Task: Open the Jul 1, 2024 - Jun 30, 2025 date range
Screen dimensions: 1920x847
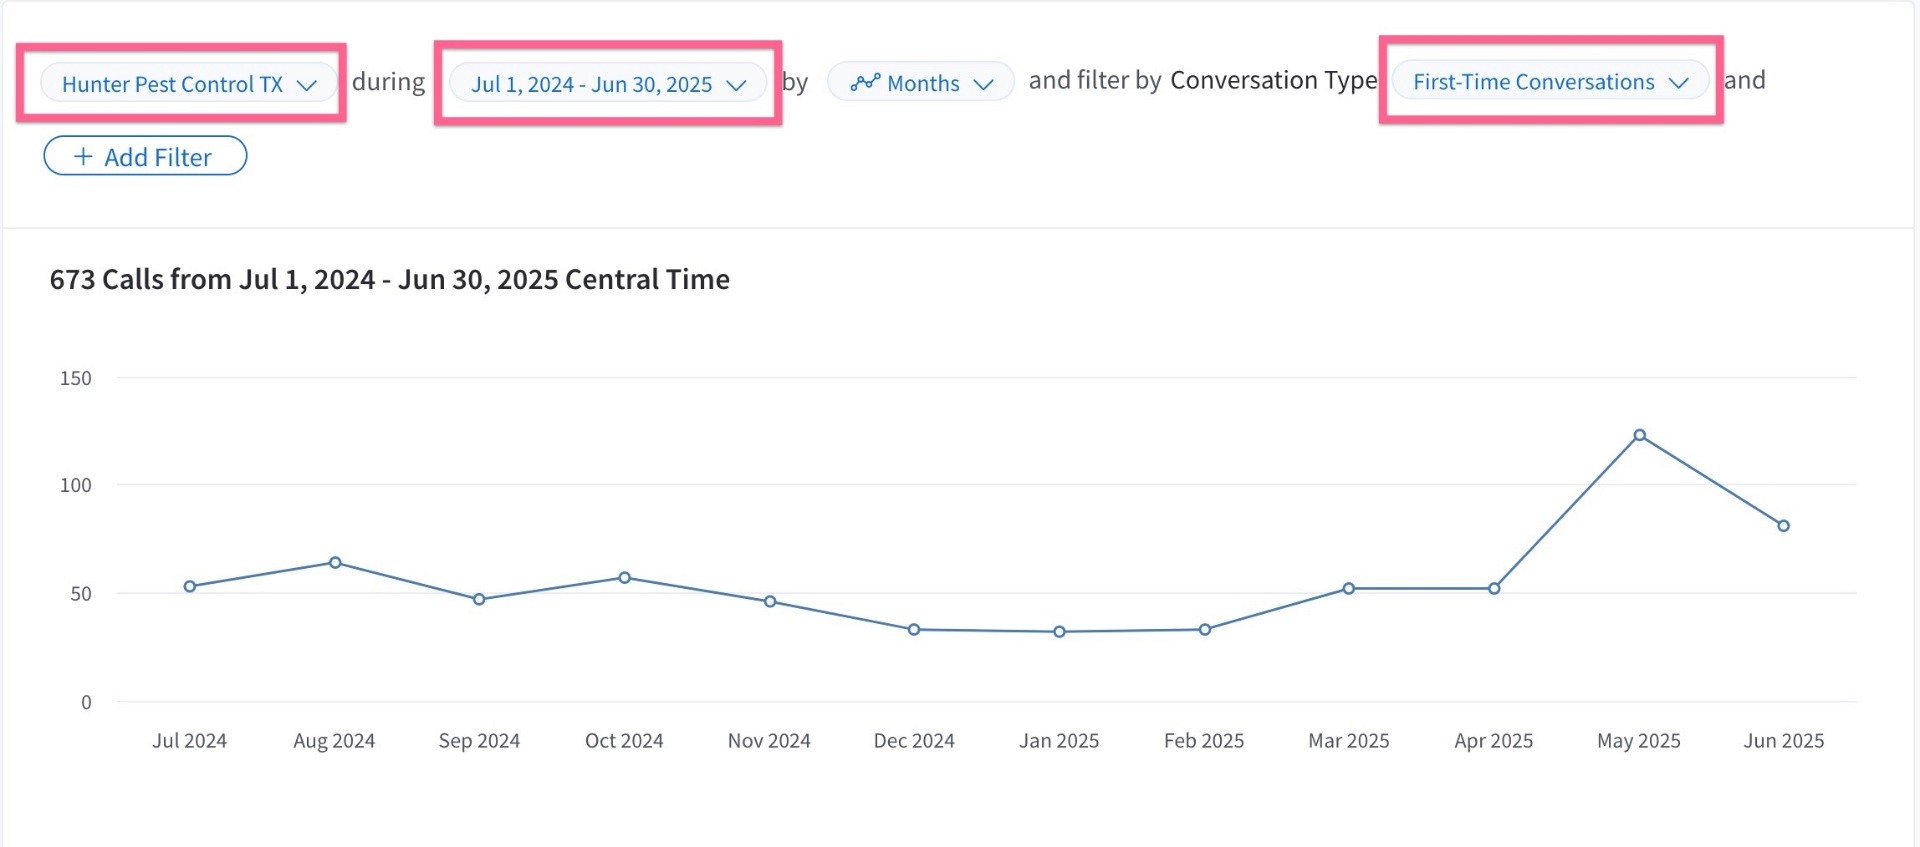Action: [x=608, y=83]
